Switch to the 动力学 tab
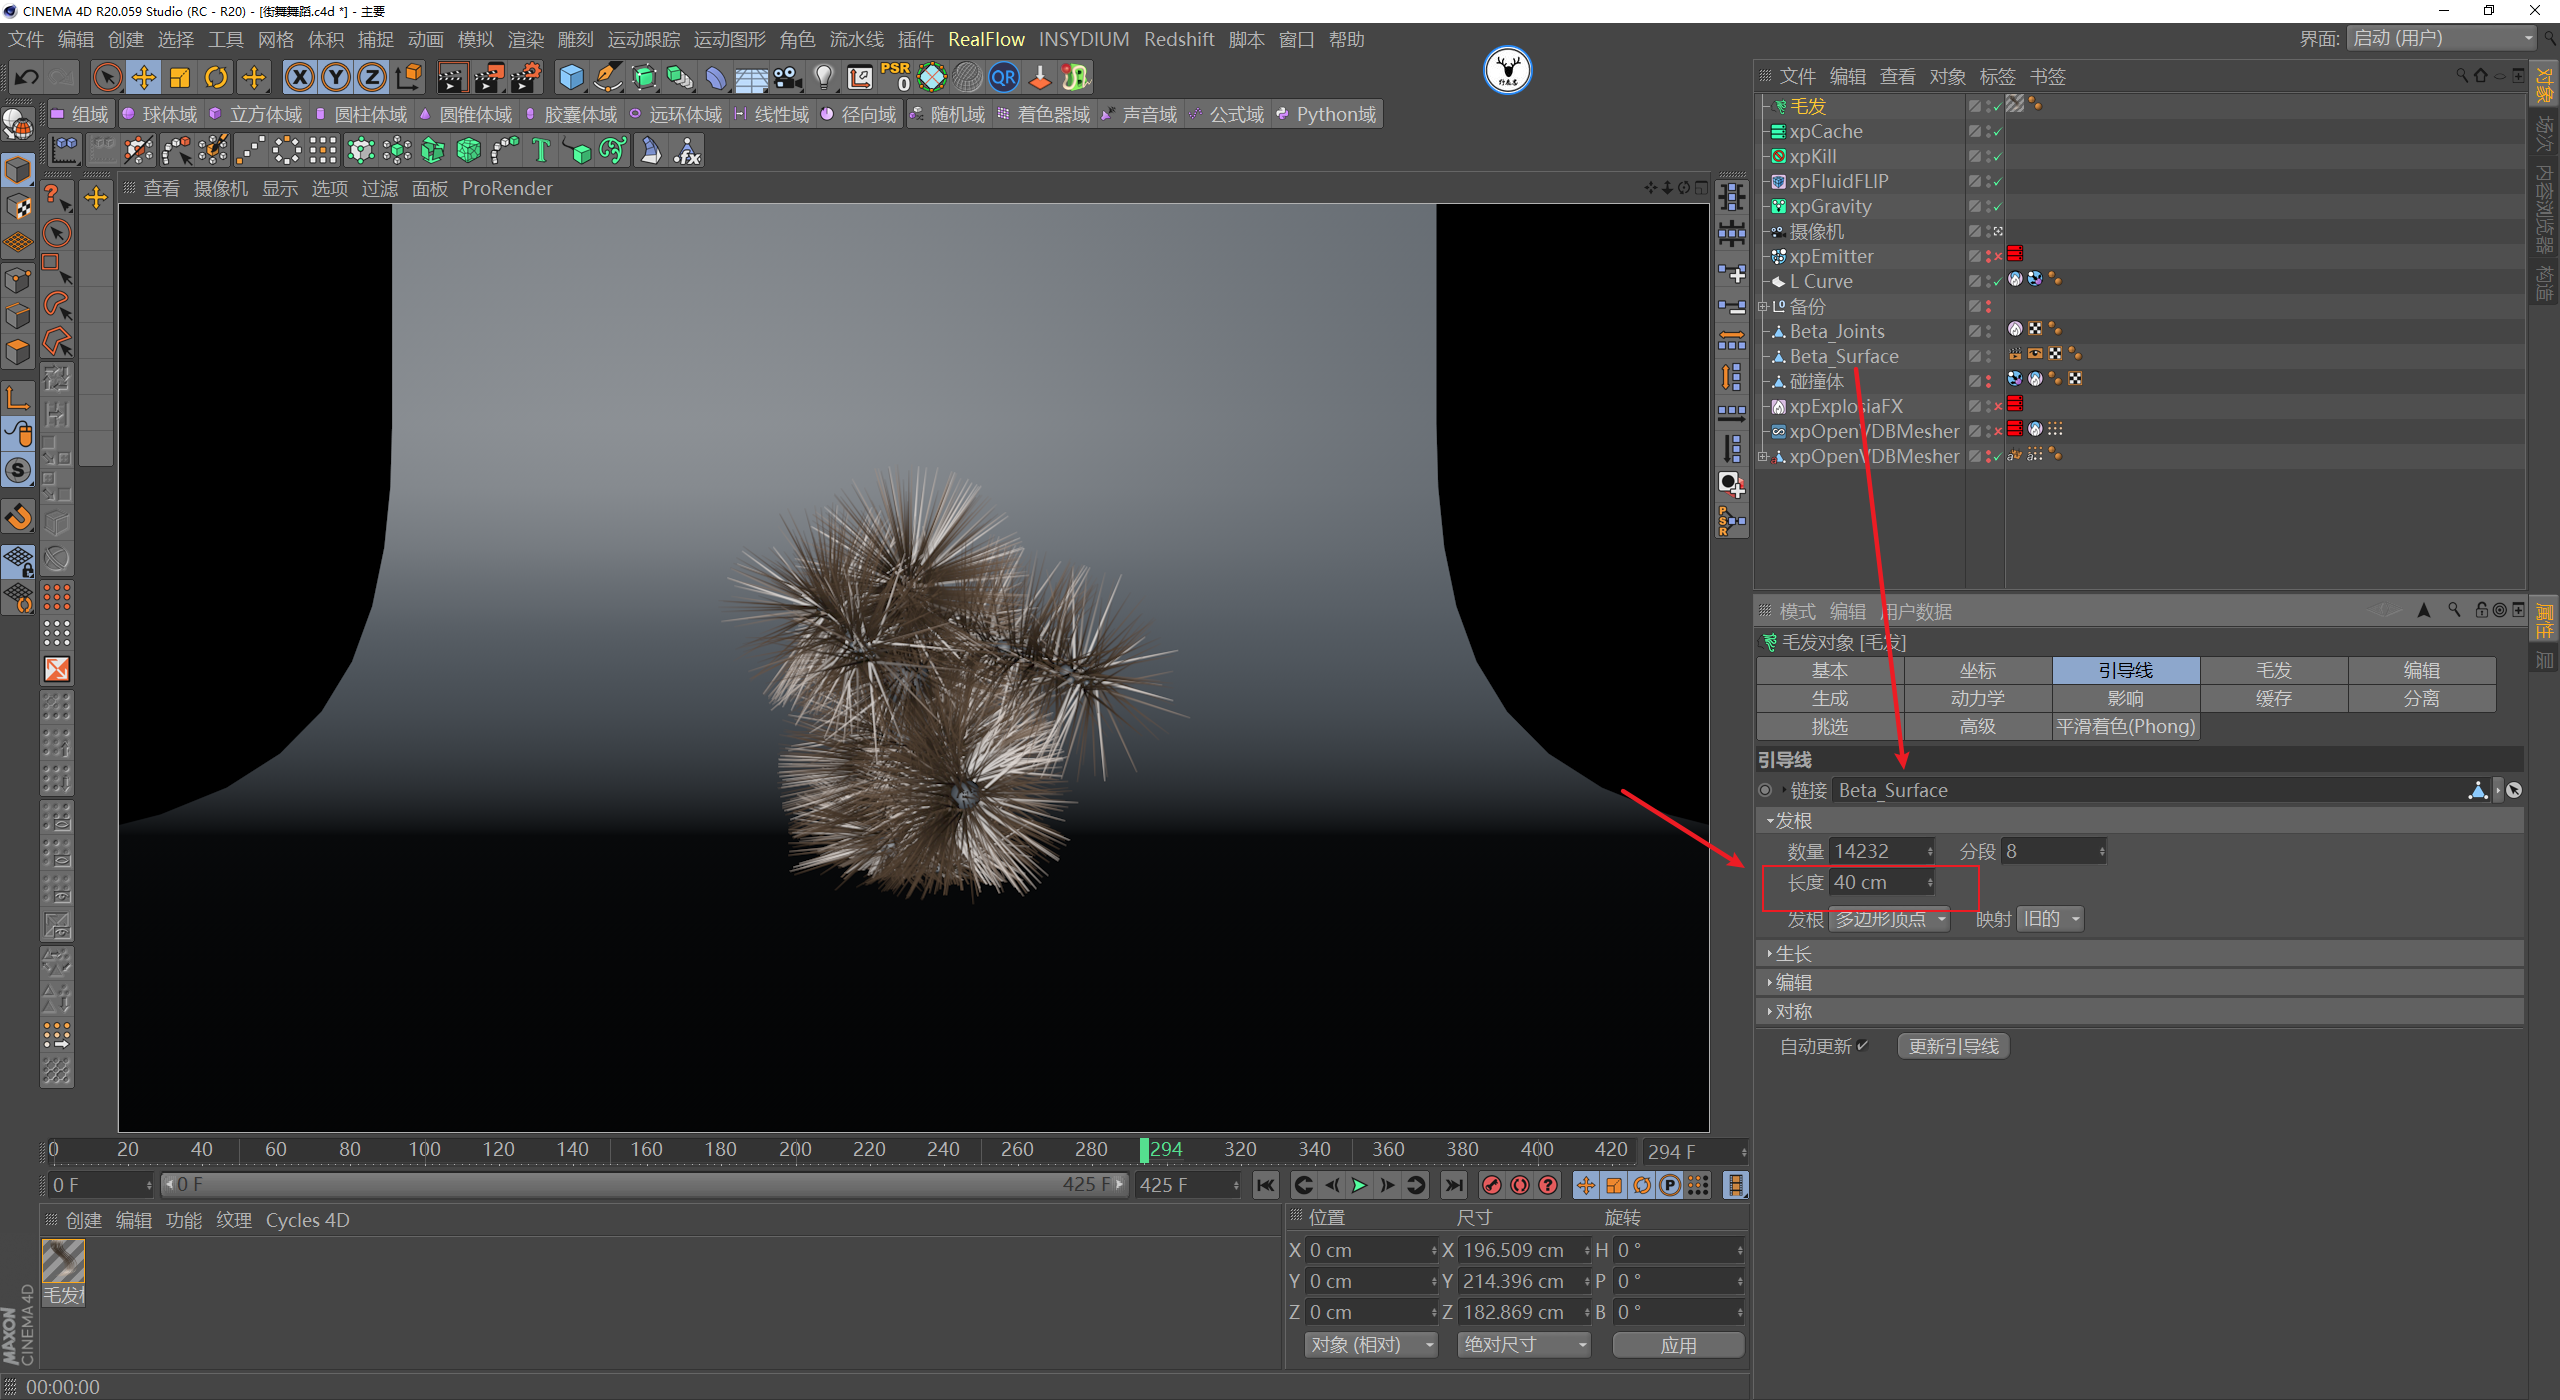 tap(1977, 698)
